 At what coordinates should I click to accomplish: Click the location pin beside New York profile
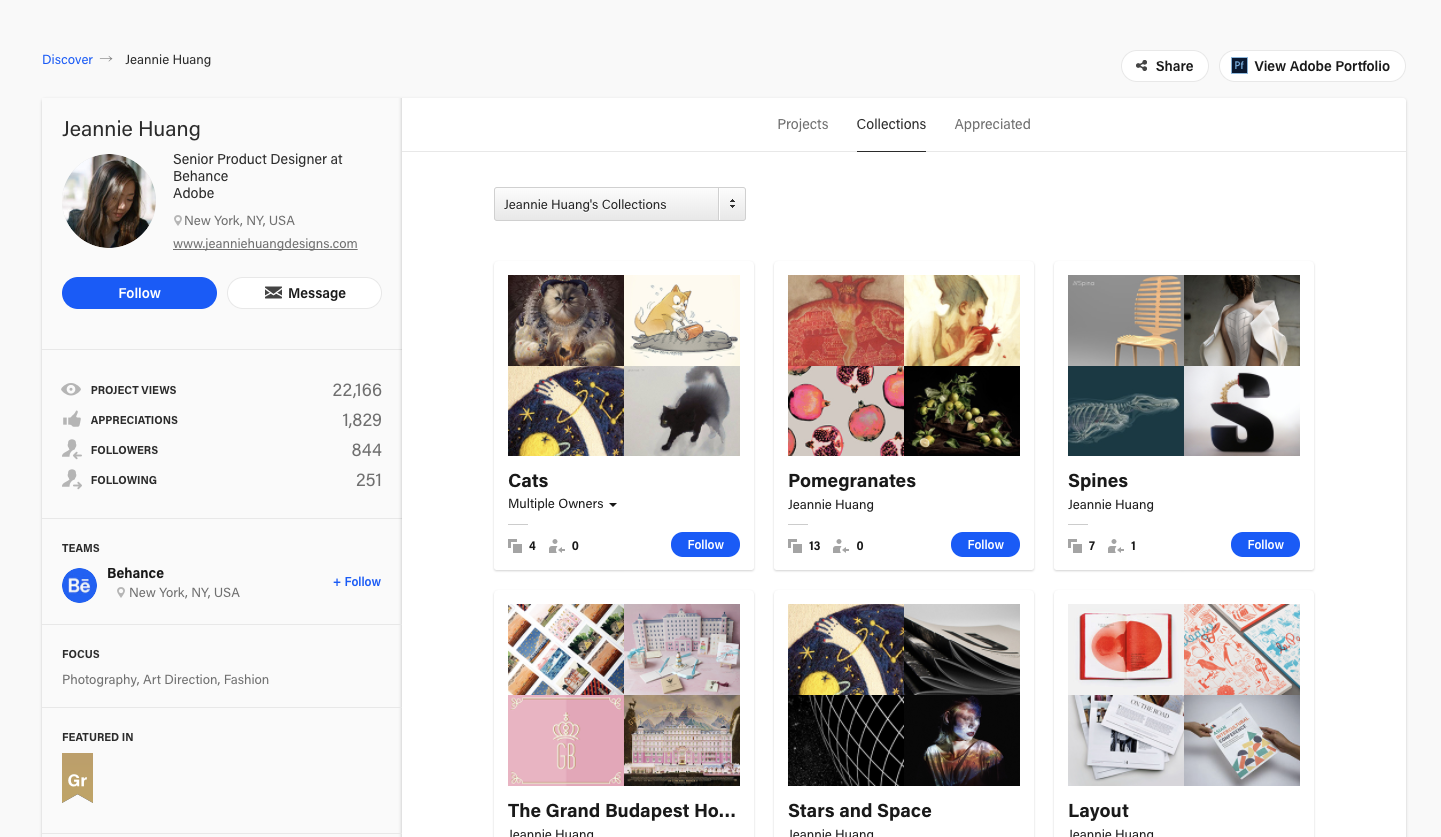point(178,221)
